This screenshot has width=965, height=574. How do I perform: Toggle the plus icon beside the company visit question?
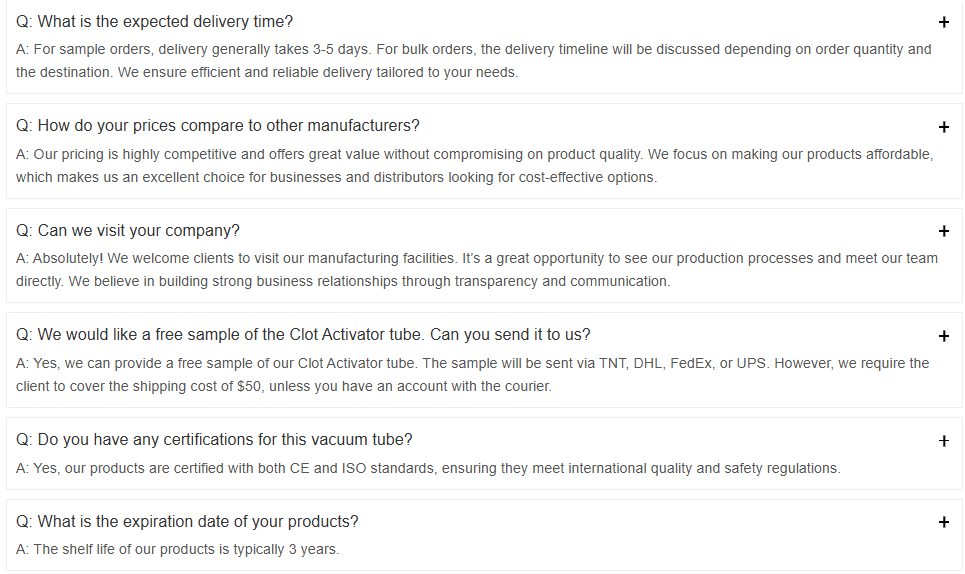[x=943, y=231]
